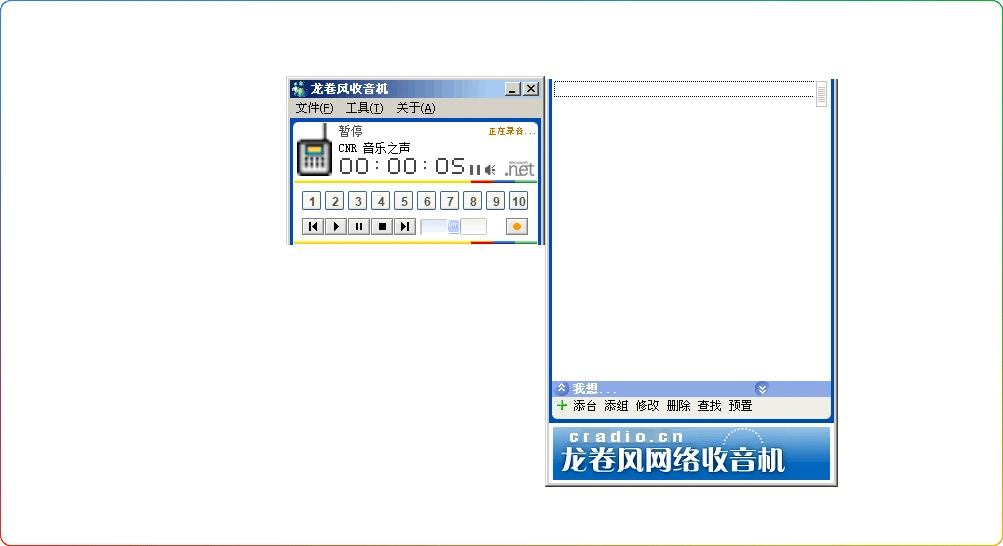Screen dimensions: 1003x546
Task: Open the 关于(A) menu
Action: [415, 108]
